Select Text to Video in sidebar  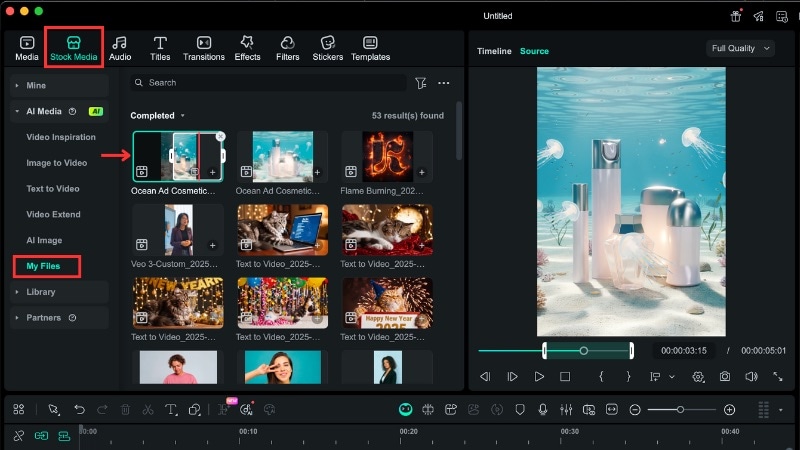pos(54,189)
